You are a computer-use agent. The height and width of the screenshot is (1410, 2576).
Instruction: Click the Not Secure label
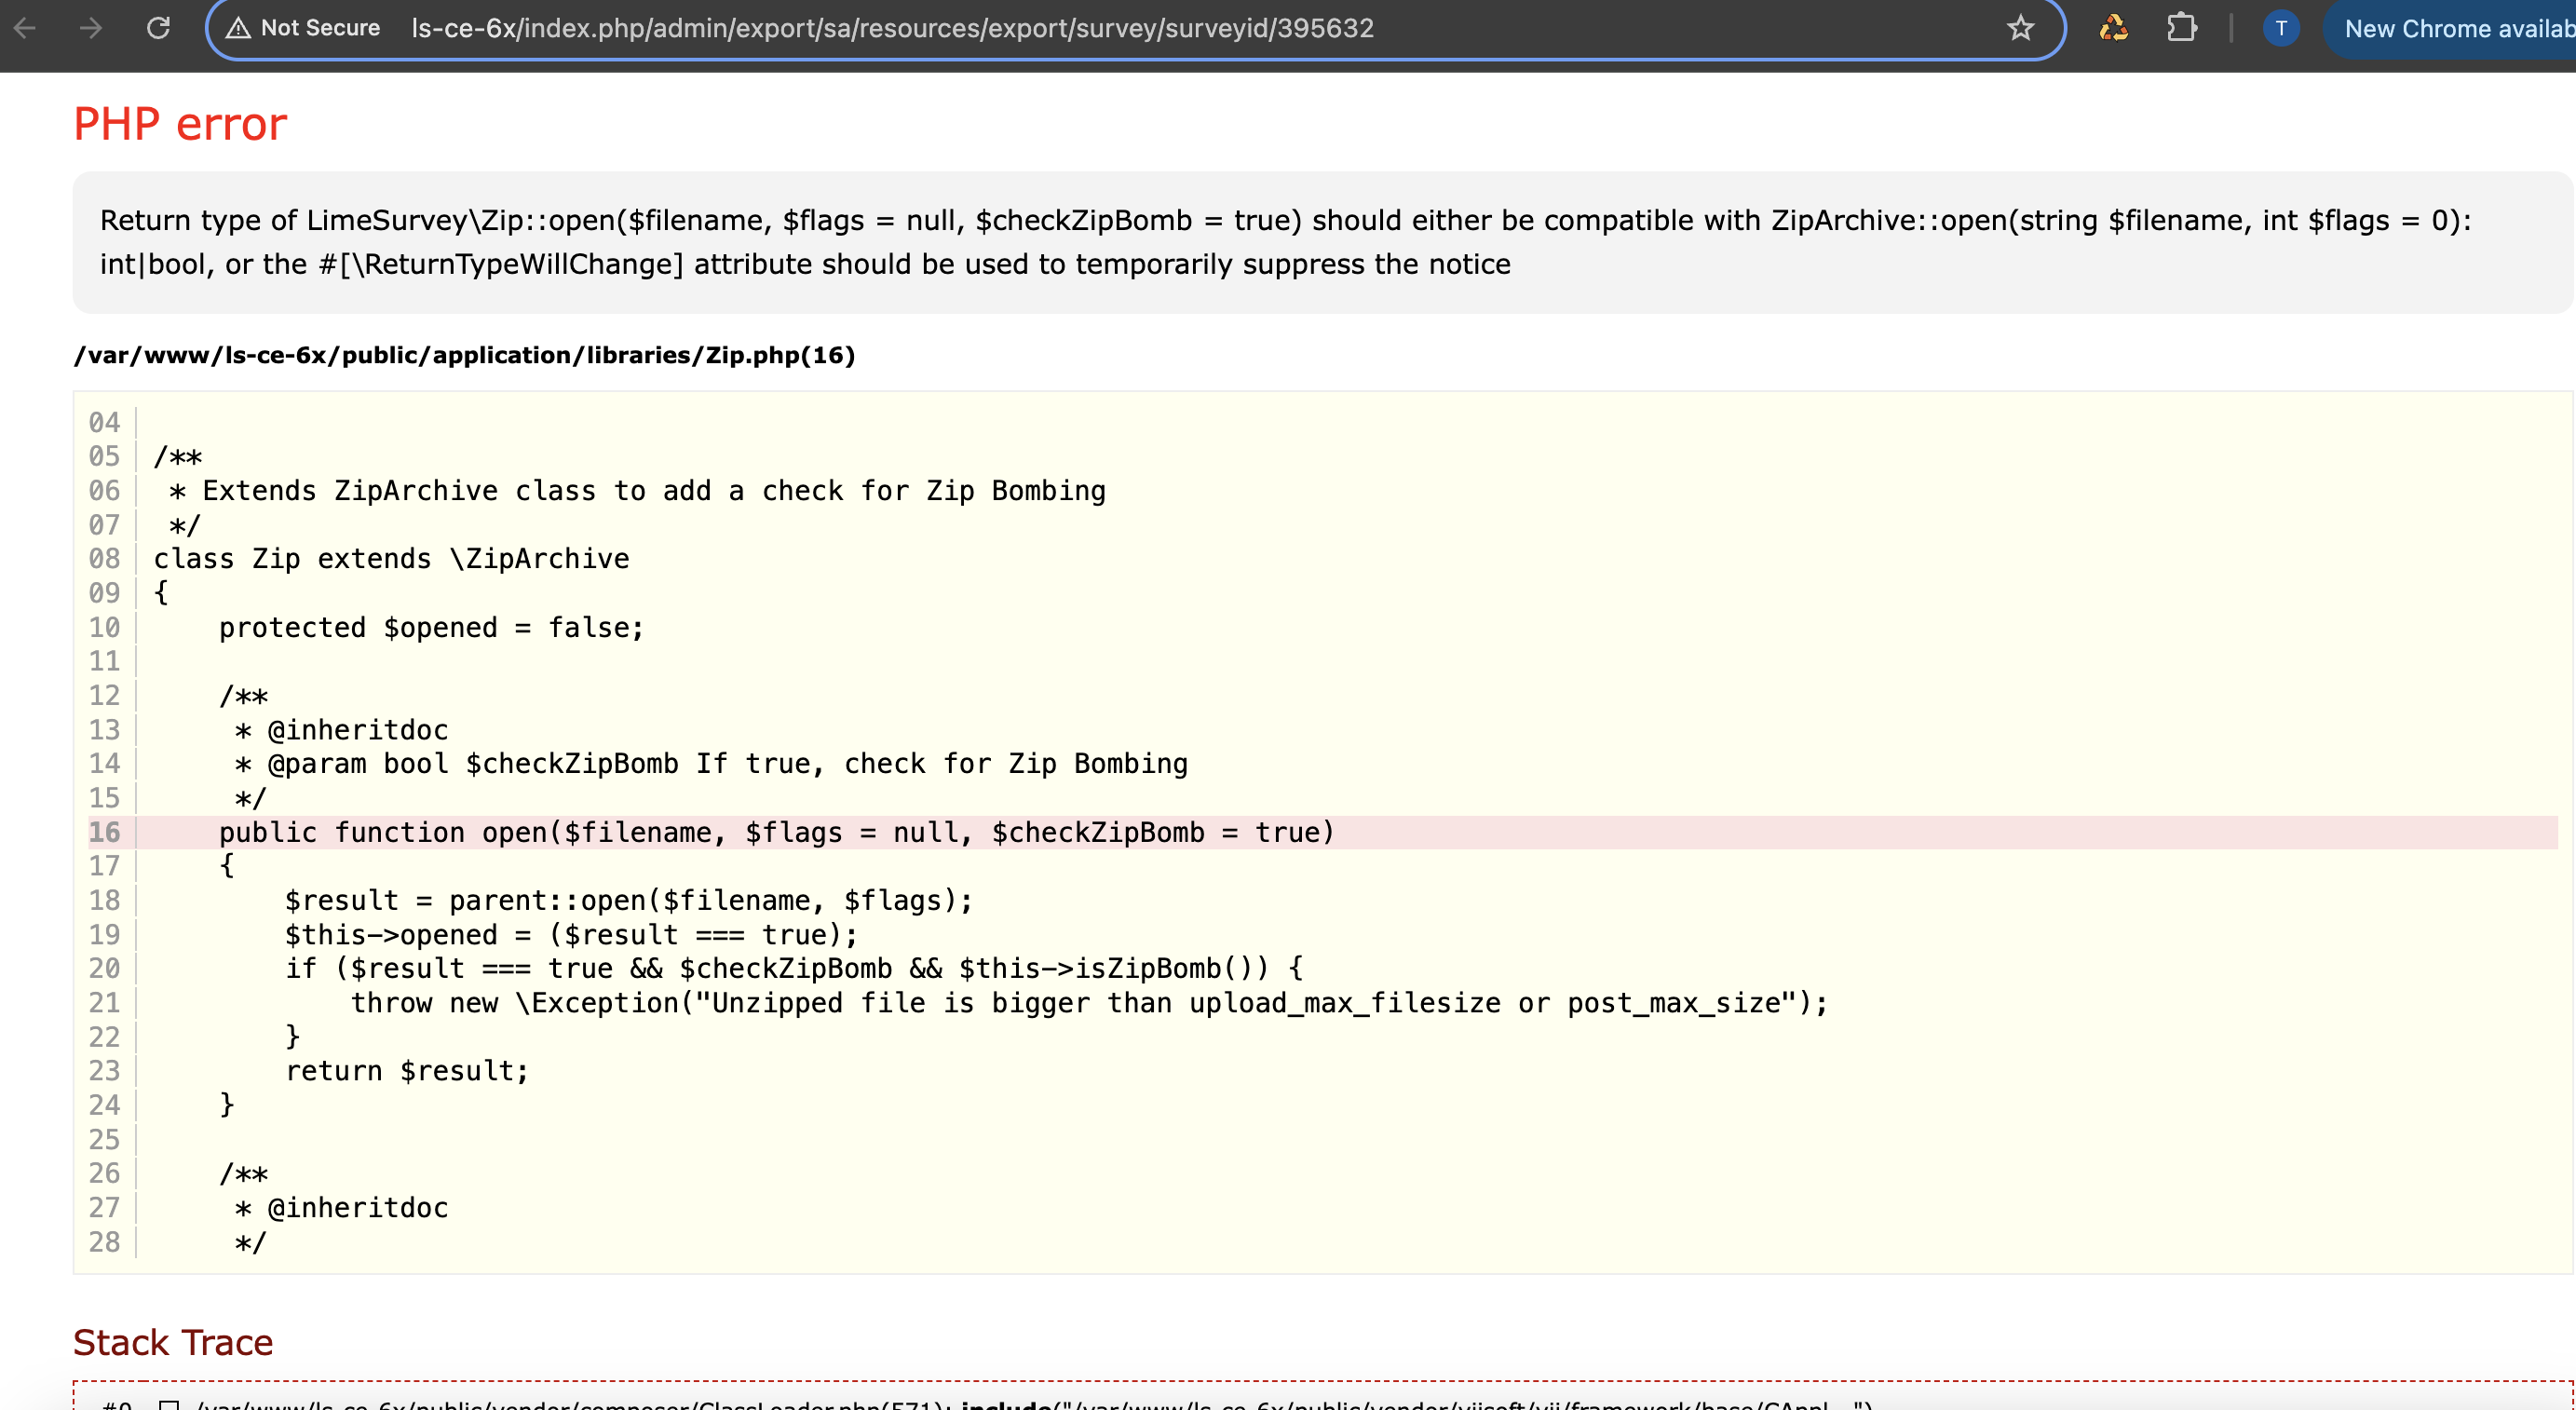point(320,28)
